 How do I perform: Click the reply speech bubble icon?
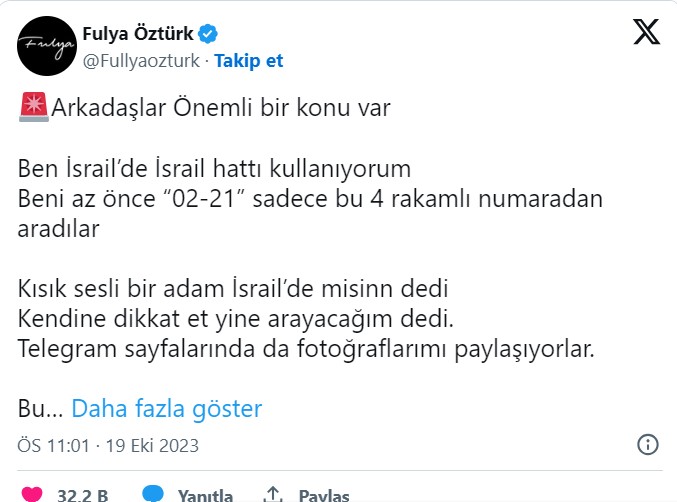click(153, 494)
